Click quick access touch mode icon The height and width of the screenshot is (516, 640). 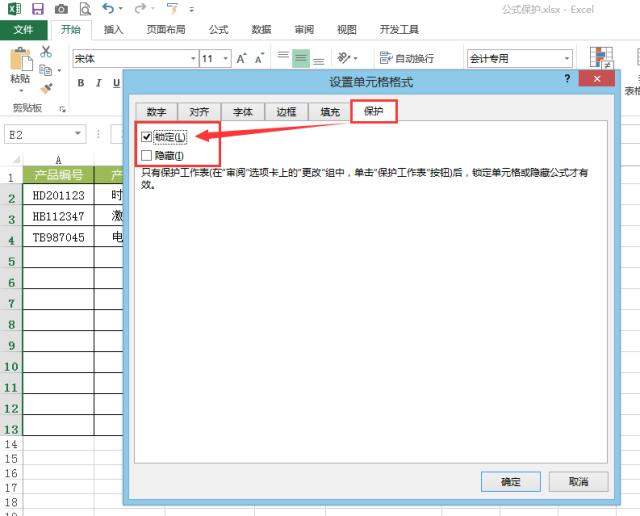pyautogui.click(x=173, y=9)
